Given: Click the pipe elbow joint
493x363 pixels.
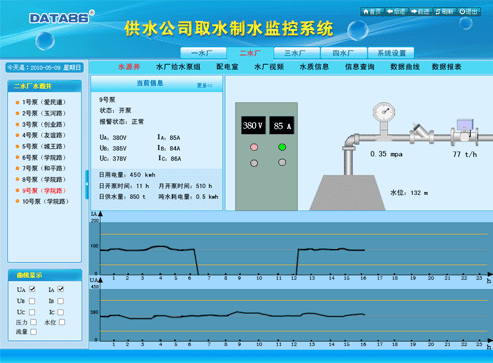Looking at the screenshot, I should [351, 142].
